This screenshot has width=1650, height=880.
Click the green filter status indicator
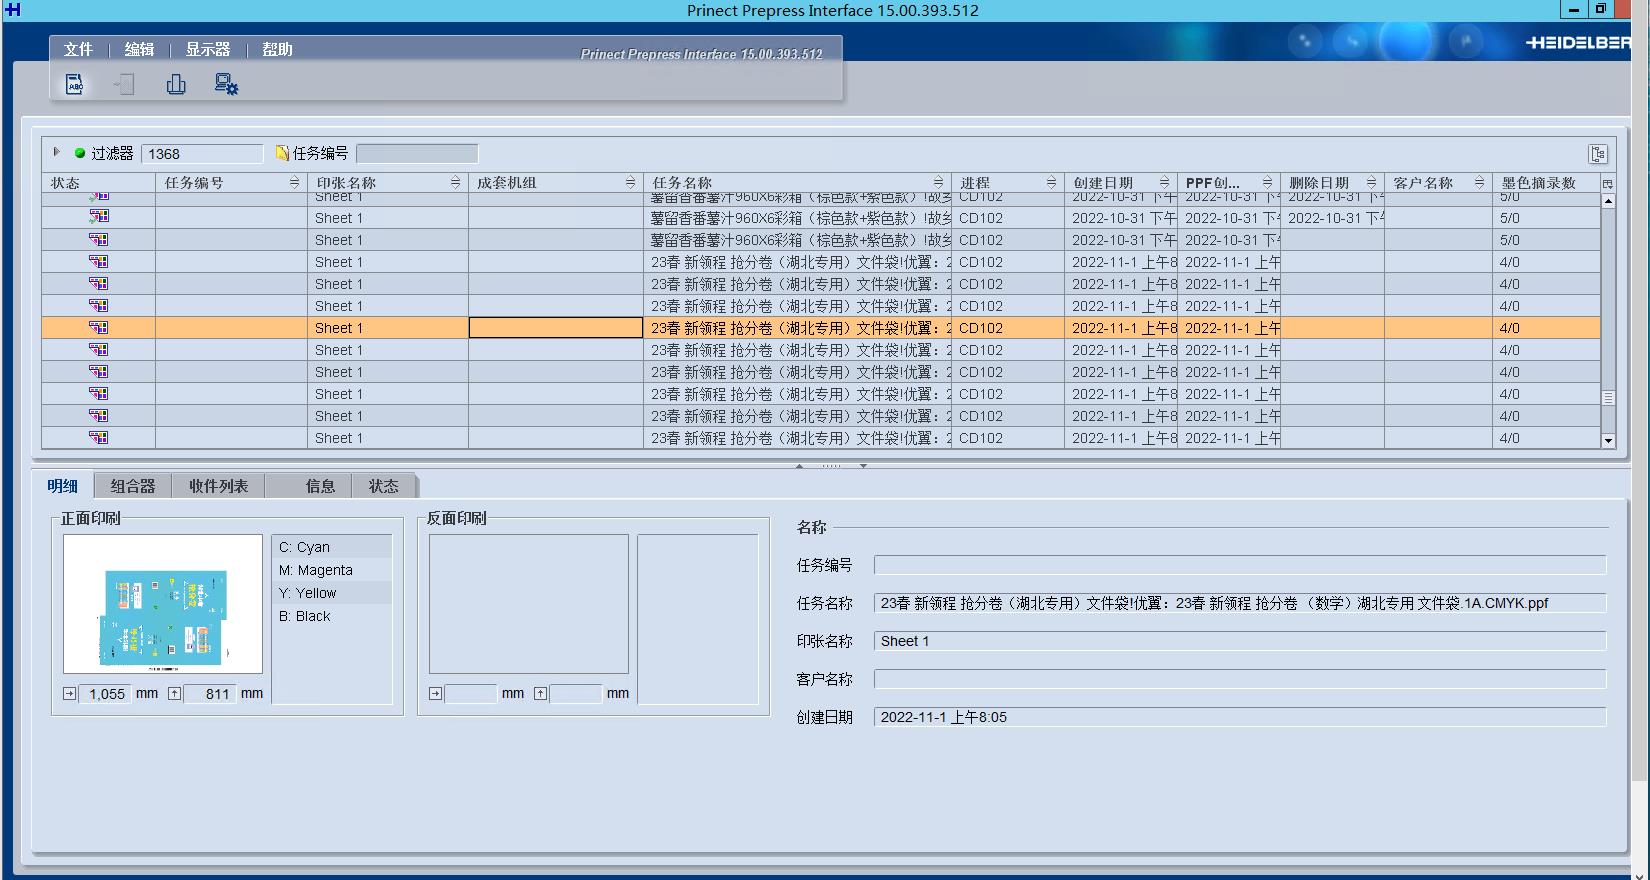pos(80,153)
